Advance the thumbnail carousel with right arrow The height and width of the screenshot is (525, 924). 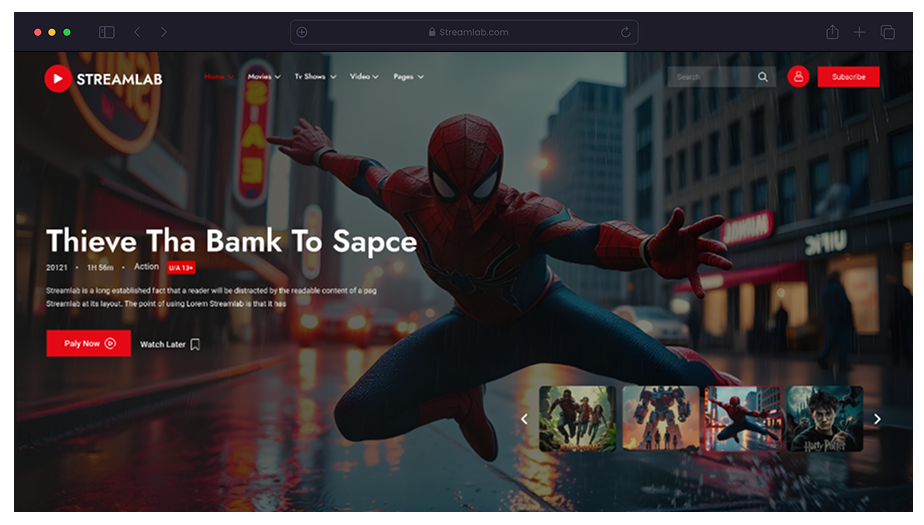coord(877,419)
